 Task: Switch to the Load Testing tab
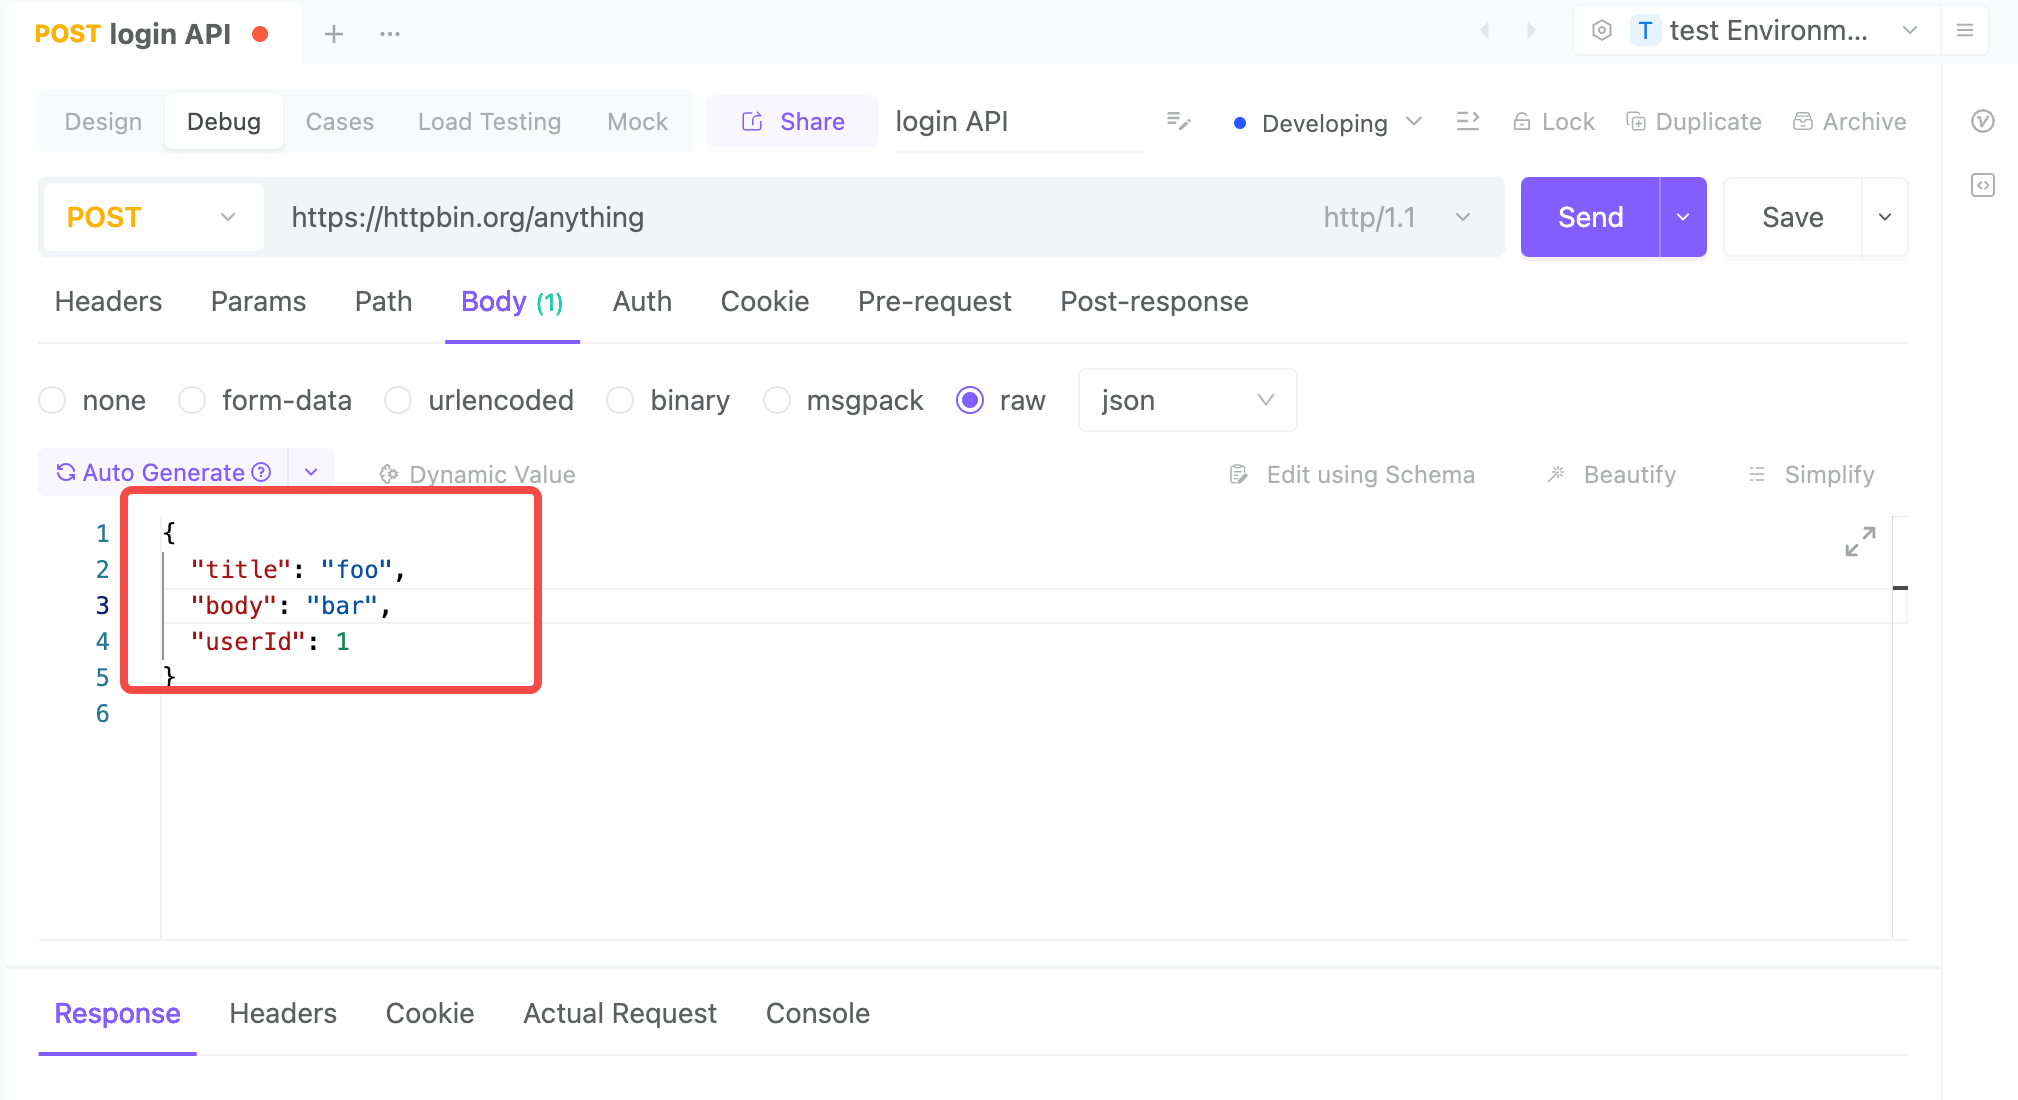[x=489, y=121]
